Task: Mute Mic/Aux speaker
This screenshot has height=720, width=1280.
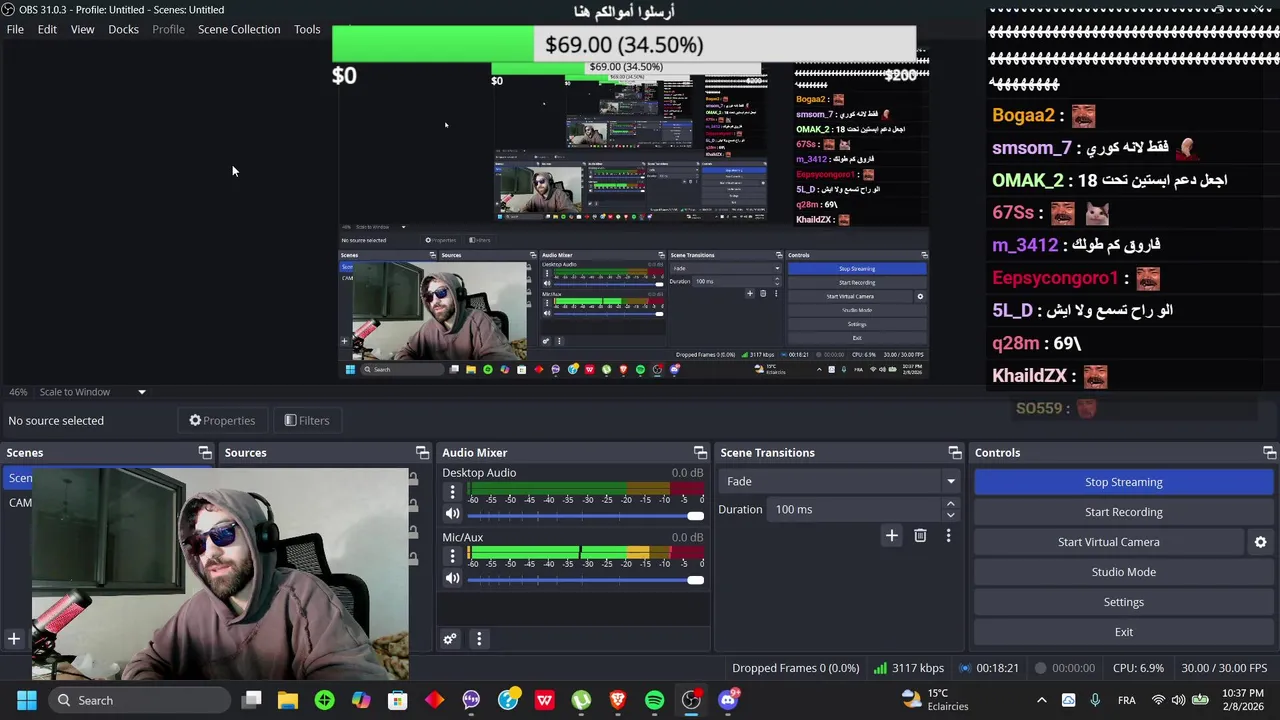Action: (x=452, y=578)
